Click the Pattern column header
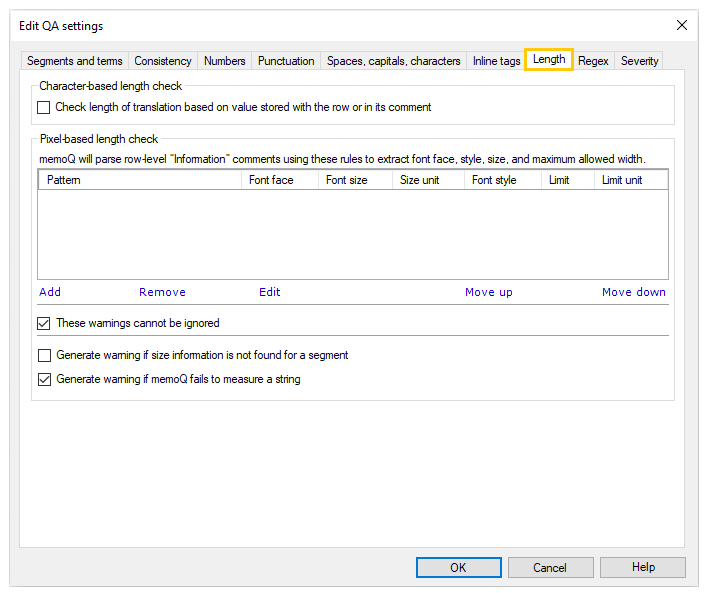 click(140, 180)
